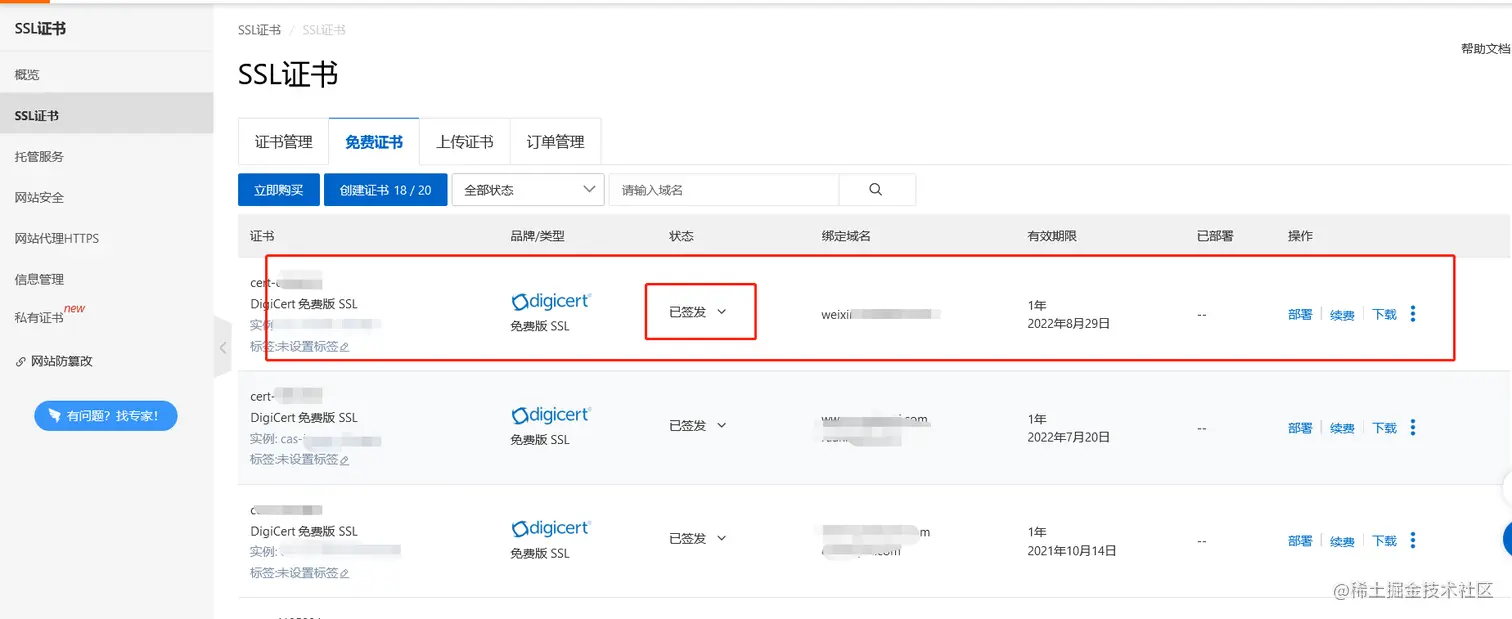Click 创建证书 18 / 20 button
This screenshot has width=1512, height=619.
[385, 190]
